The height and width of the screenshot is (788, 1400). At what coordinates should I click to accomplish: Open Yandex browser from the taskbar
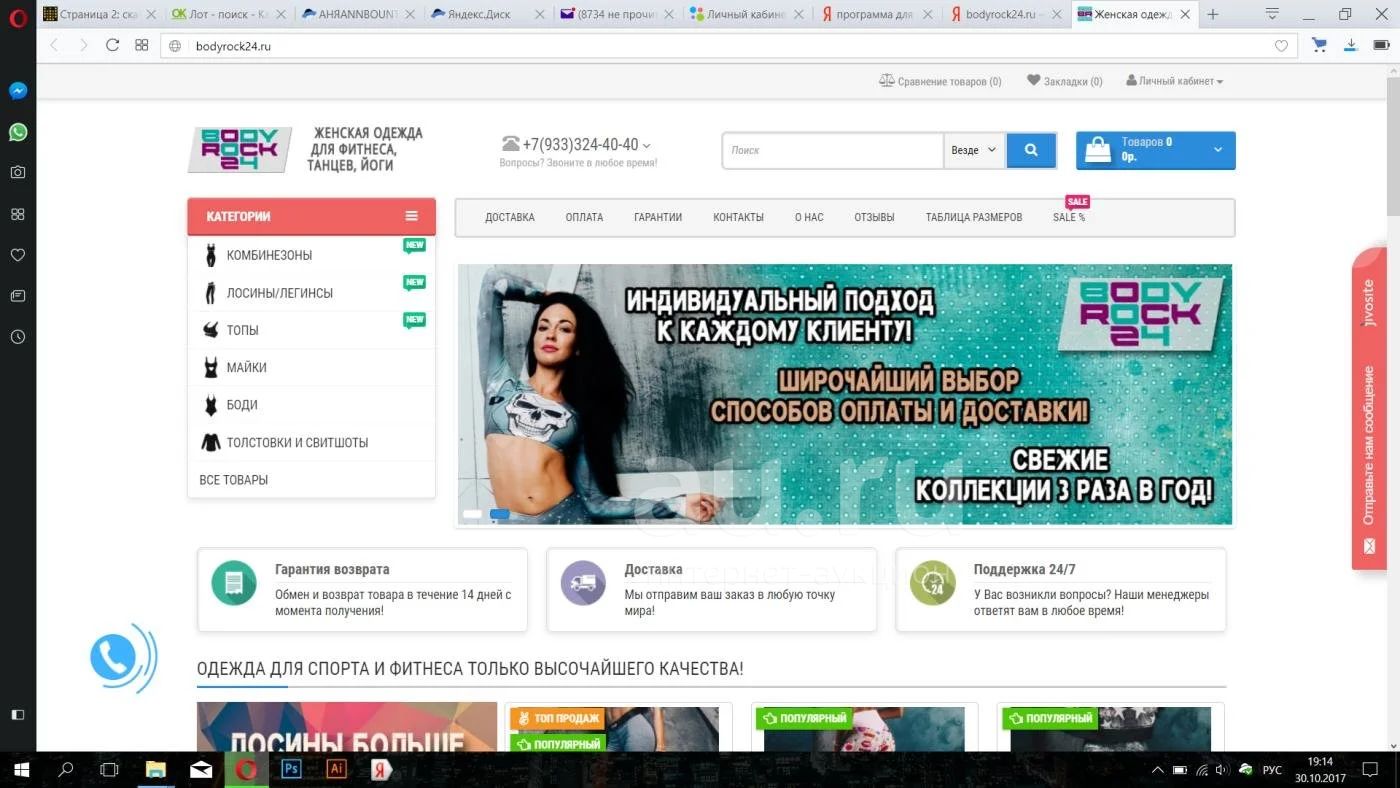click(x=381, y=769)
